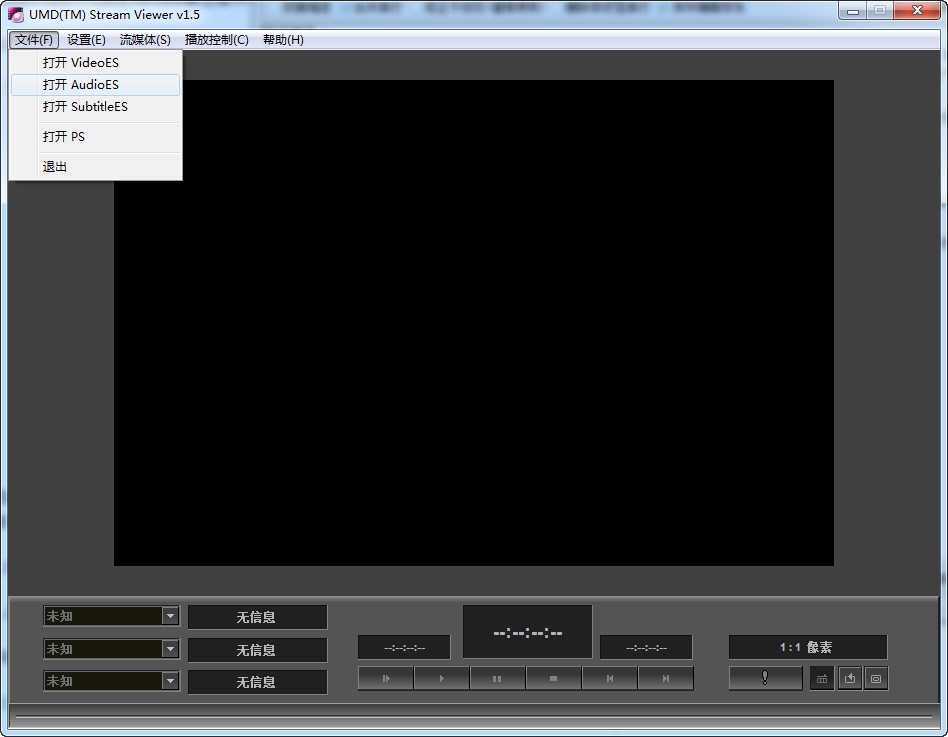Screen dimensions: 948x737
Task: Expand the first 未知 stream dropdown
Action: 170,617
